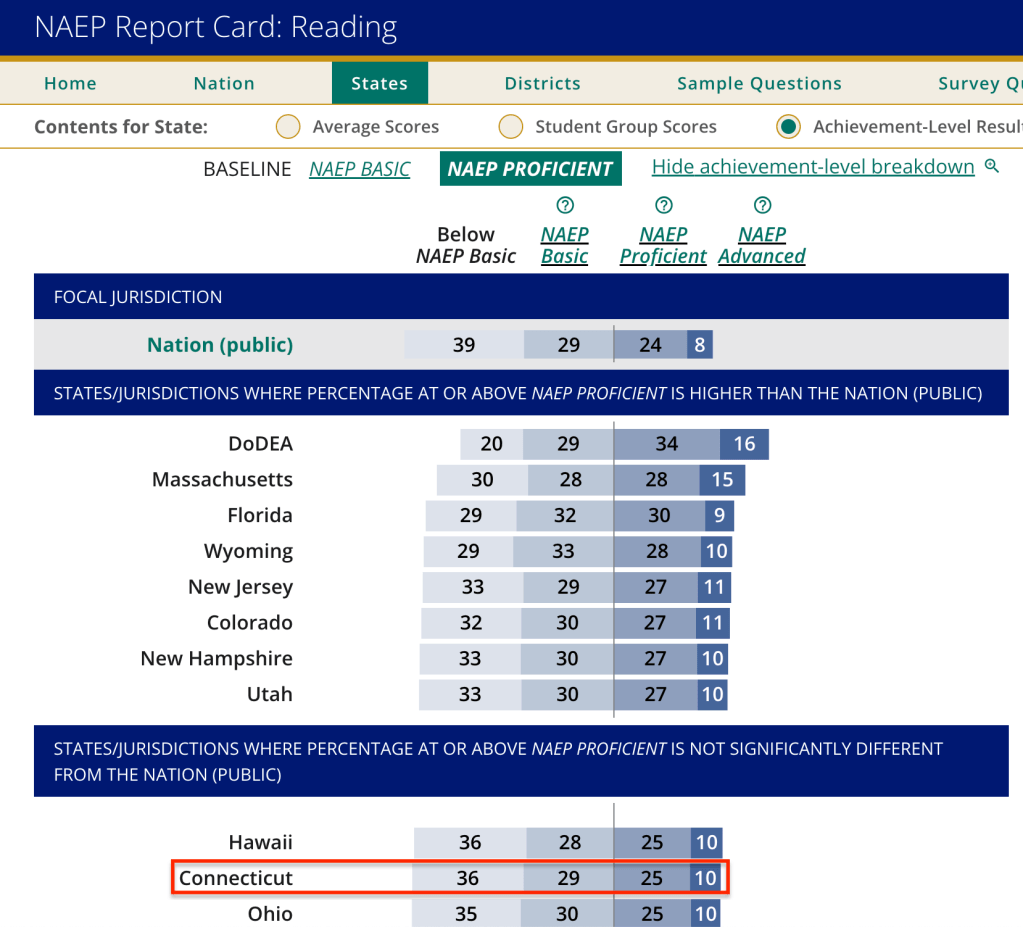
Task: Select Achievement-Level Results radio button
Action: (789, 127)
